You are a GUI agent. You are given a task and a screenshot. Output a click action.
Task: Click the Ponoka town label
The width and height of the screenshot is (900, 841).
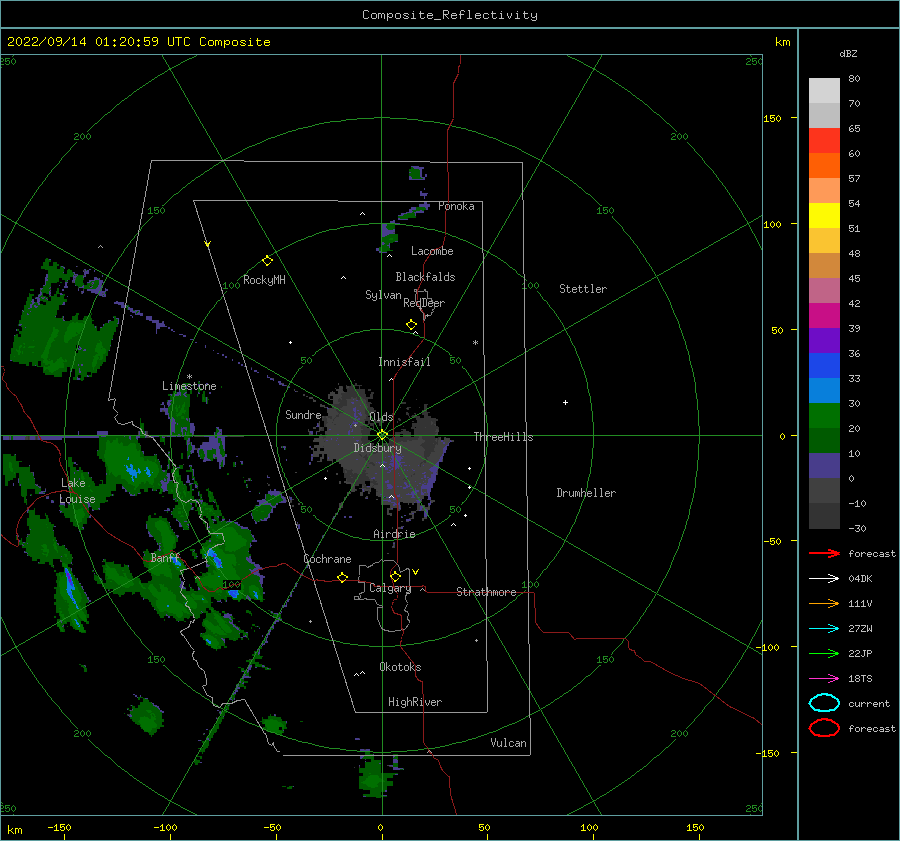point(456,206)
